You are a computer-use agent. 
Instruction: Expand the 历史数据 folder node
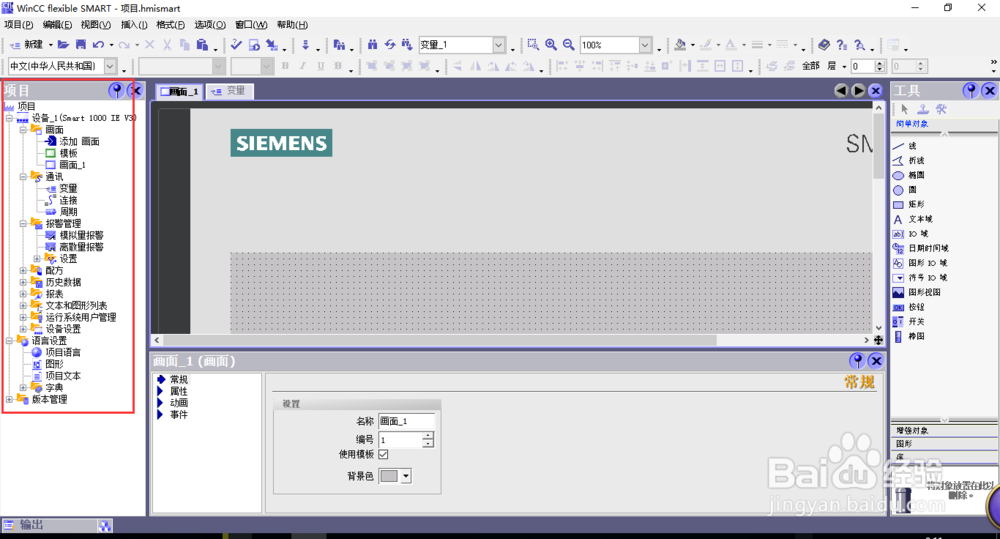click(23, 282)
